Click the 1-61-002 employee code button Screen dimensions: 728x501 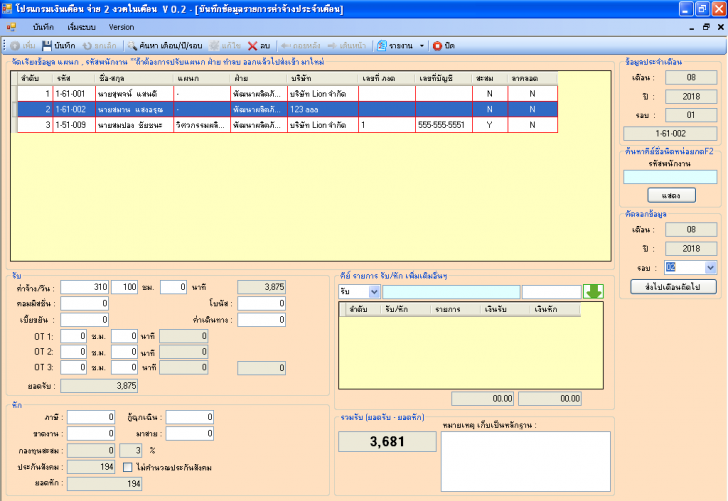click(670, 134)
